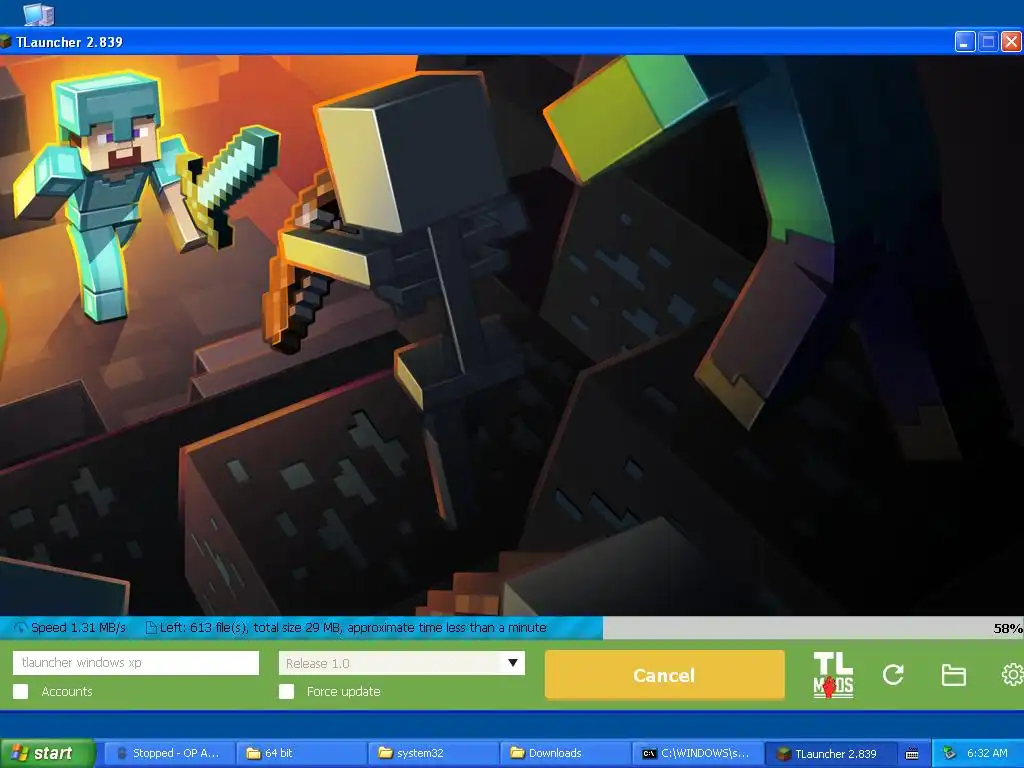The width and height of the screenshot is (1024, 768).
Task: Click the 58% progress label
Action: pos(1008,629)
